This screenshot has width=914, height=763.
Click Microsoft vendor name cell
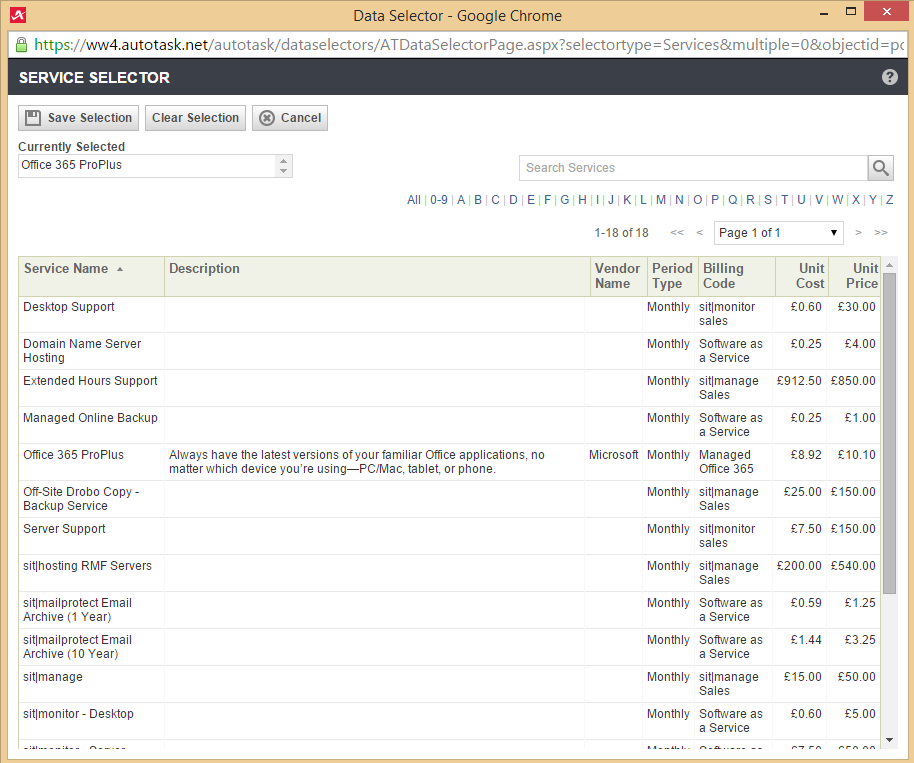click(613, 455)
